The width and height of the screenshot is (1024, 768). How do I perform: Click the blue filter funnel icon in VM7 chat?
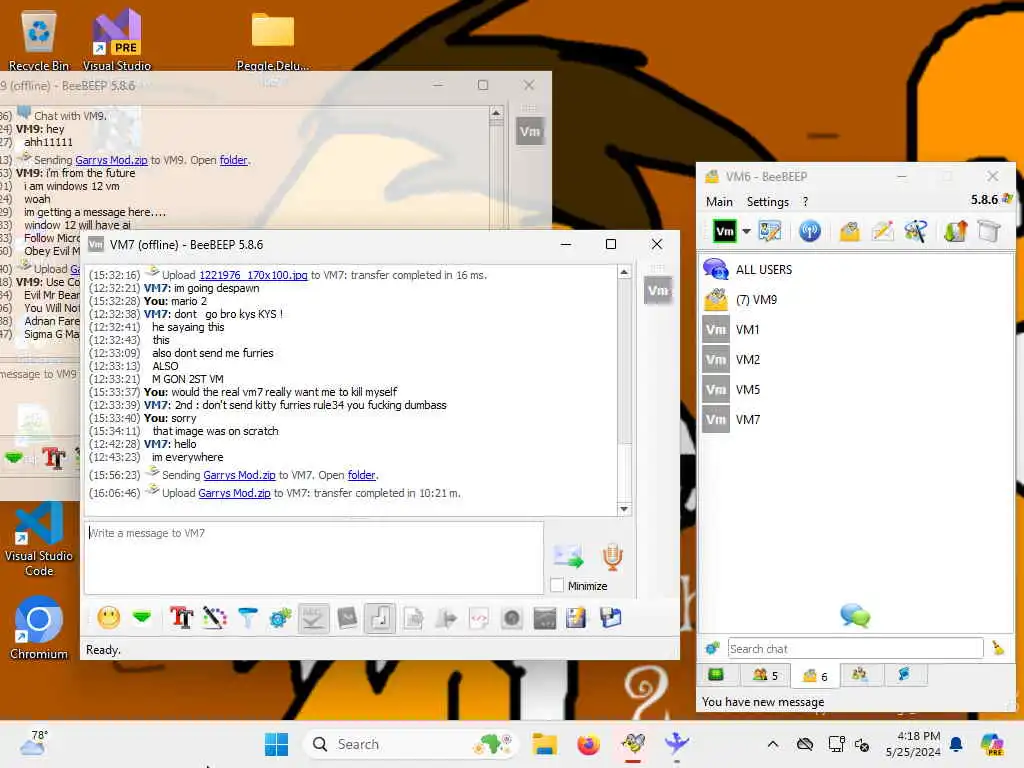point(248,617)
